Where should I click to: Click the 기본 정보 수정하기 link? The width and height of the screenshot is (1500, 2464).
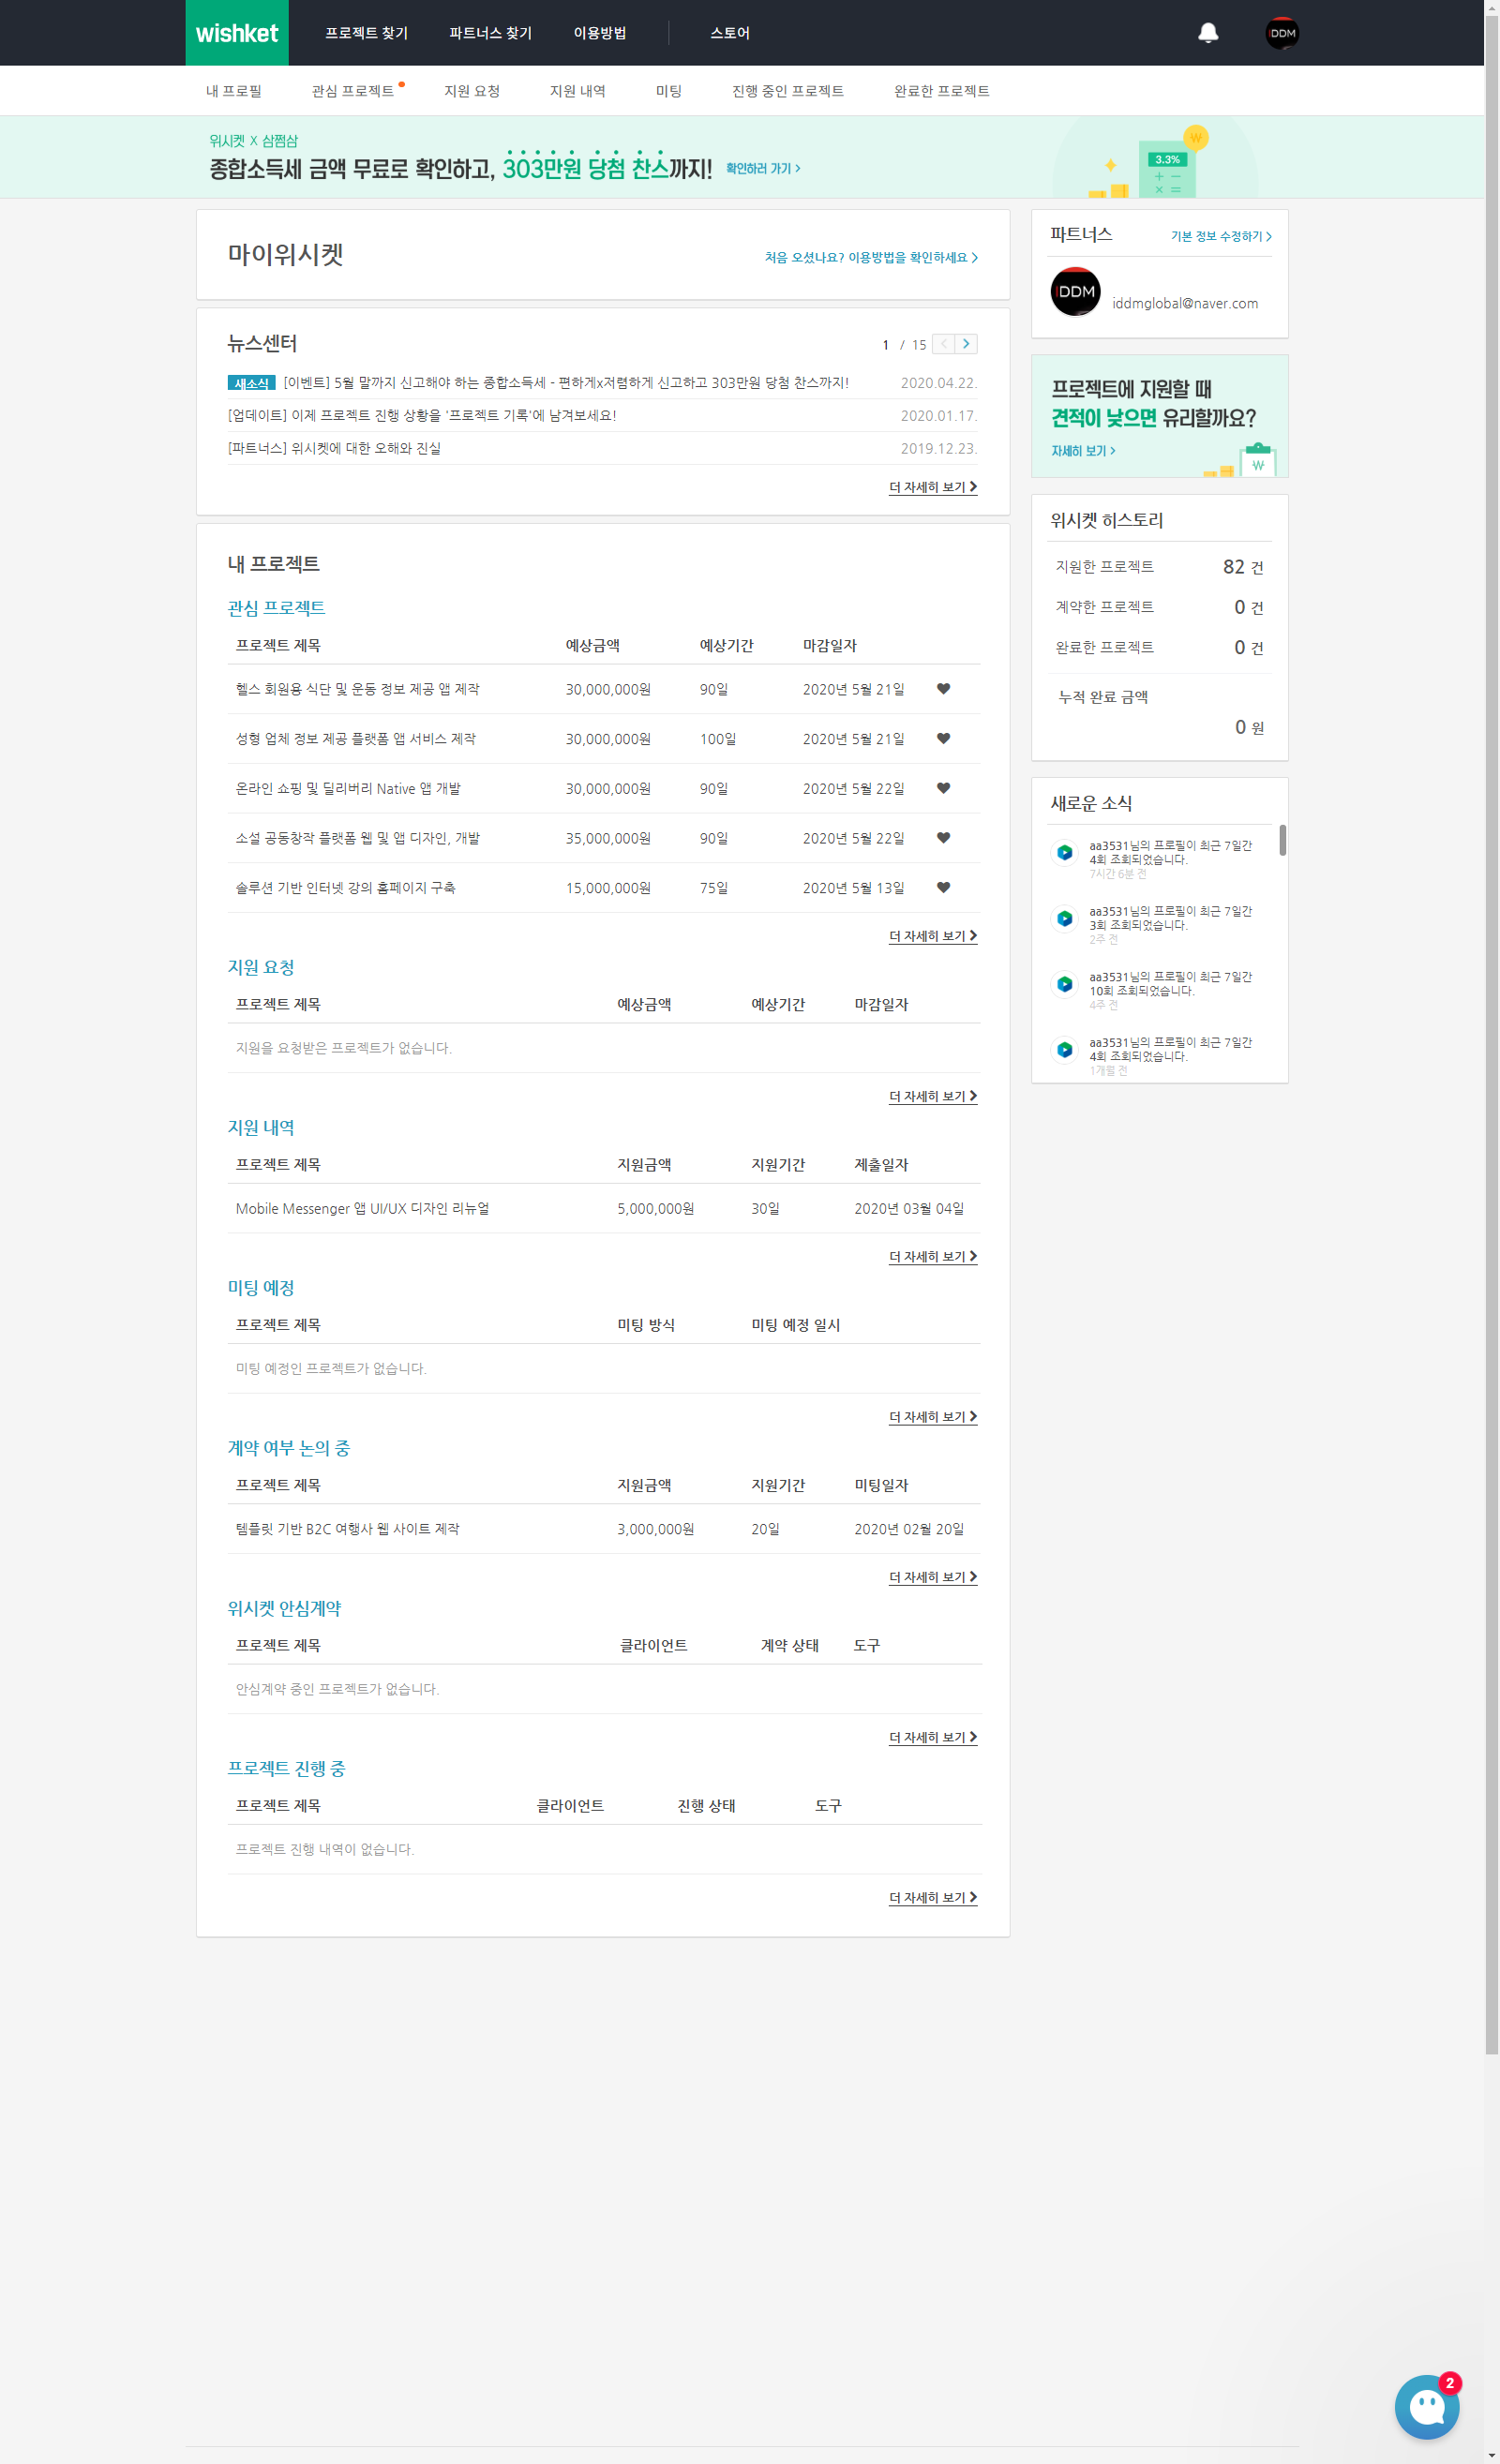pyautogui.click(x=1220, y=237)
